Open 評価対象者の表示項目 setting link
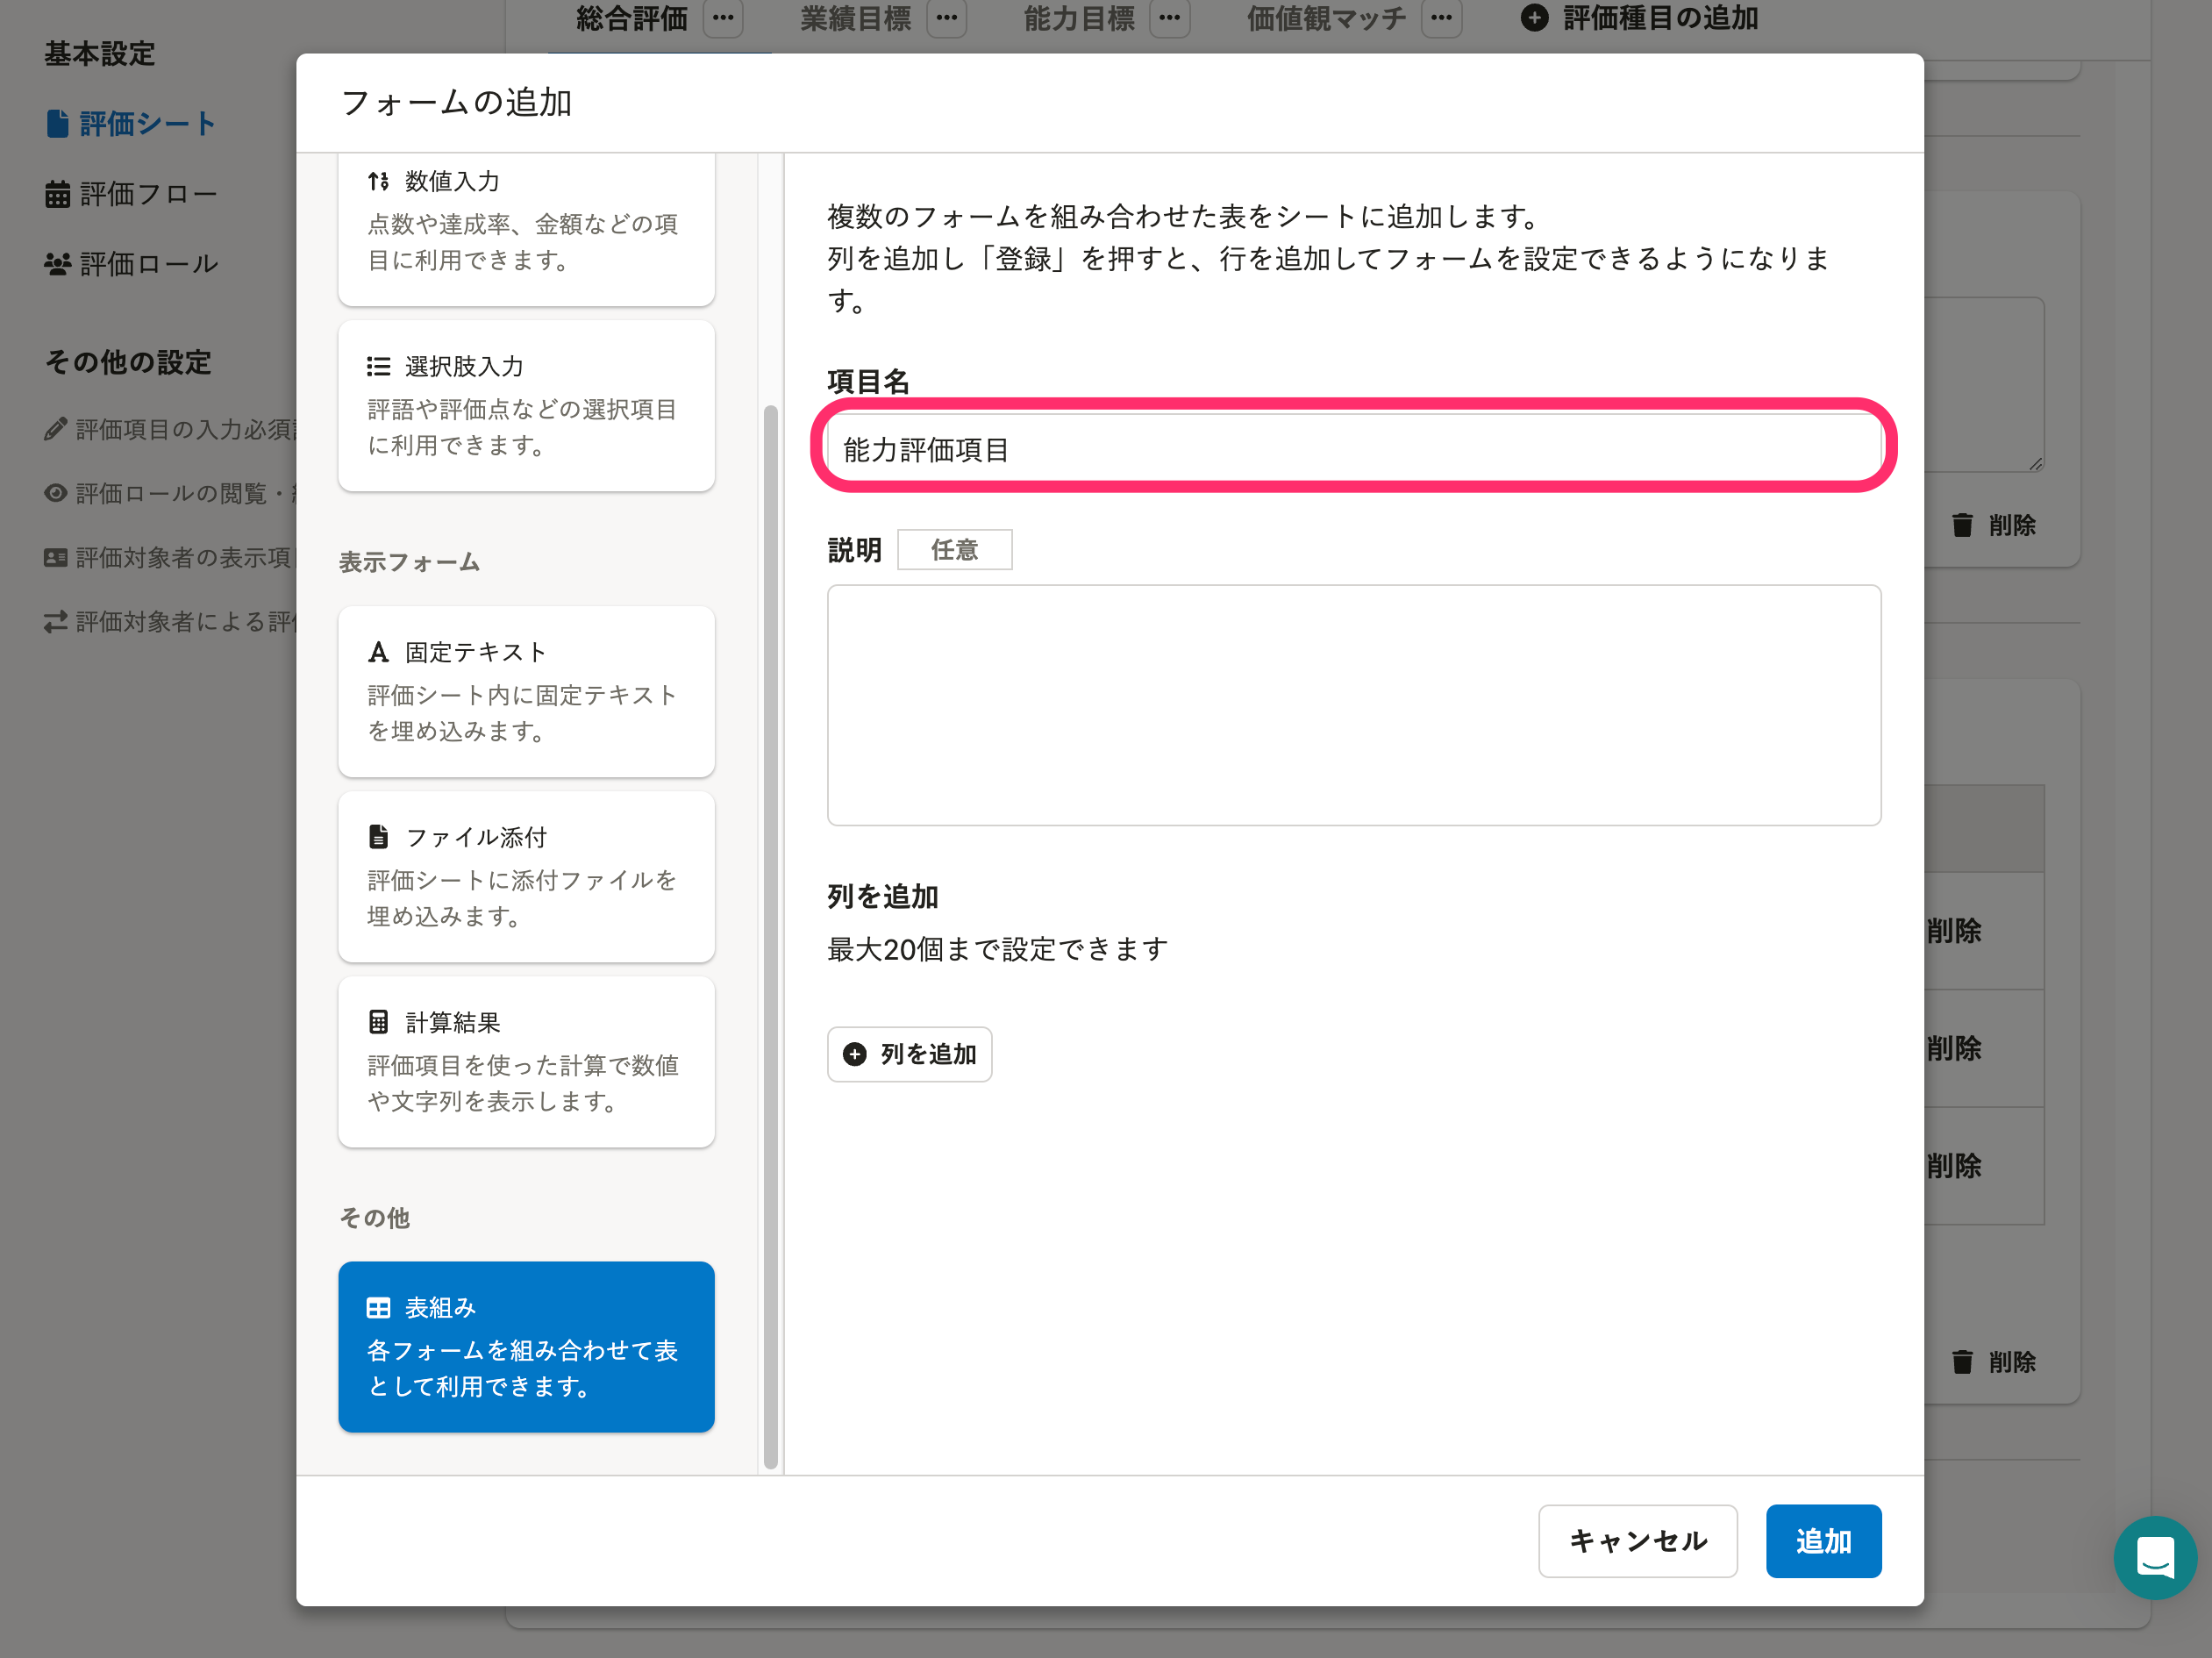The width and height of the screenshot is (2212, 1658). pyautogui.click(x=170, y=558)
